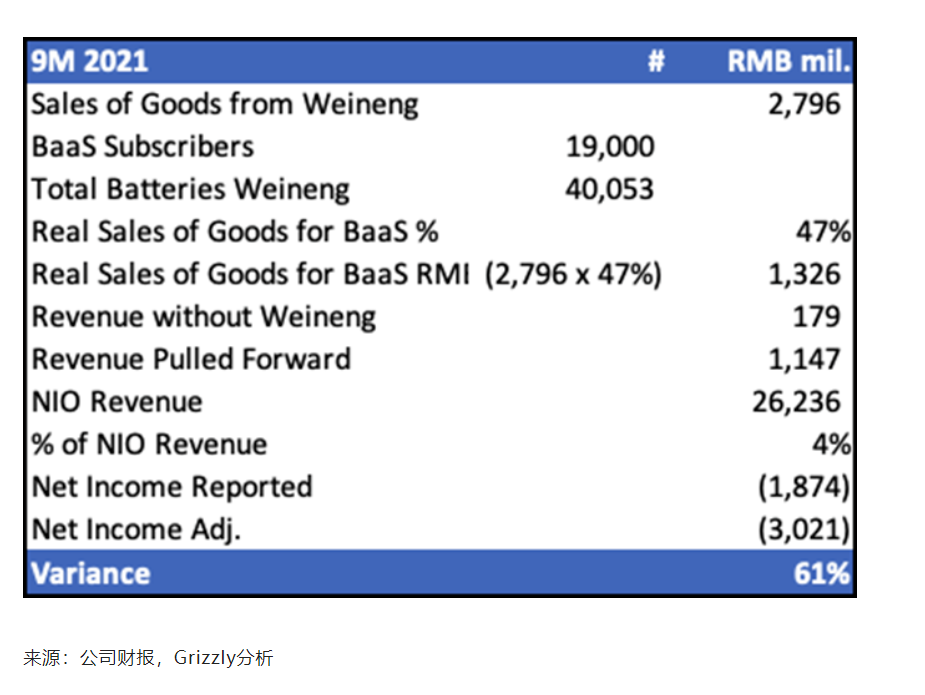Click the 'Sales of Goods from Weineng' row label

click(x=225, y=104)
